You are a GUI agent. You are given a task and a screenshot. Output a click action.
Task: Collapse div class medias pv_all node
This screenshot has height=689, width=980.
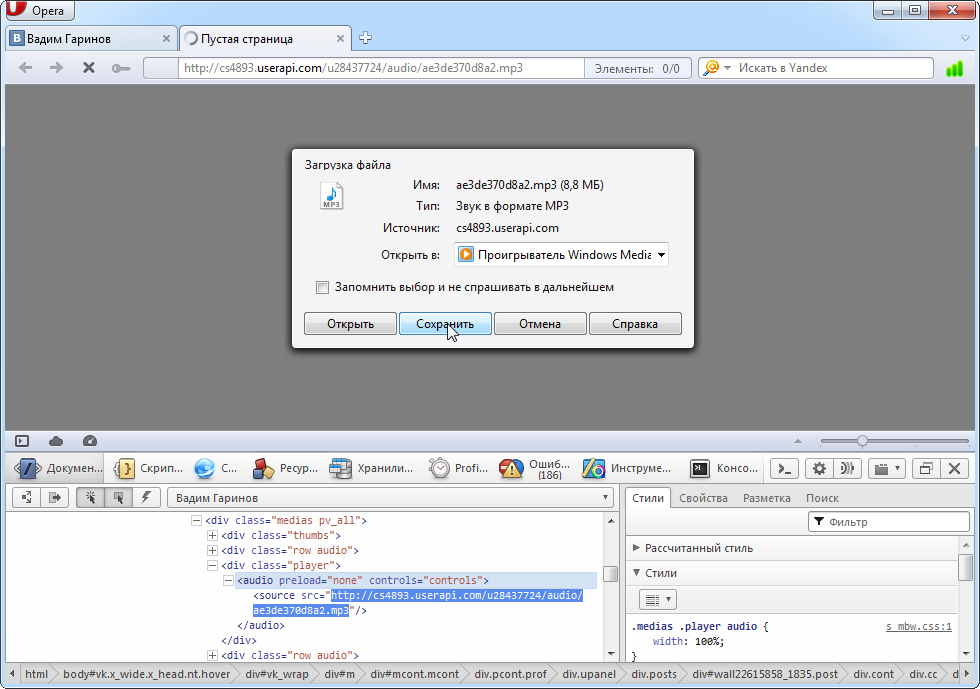196,520
